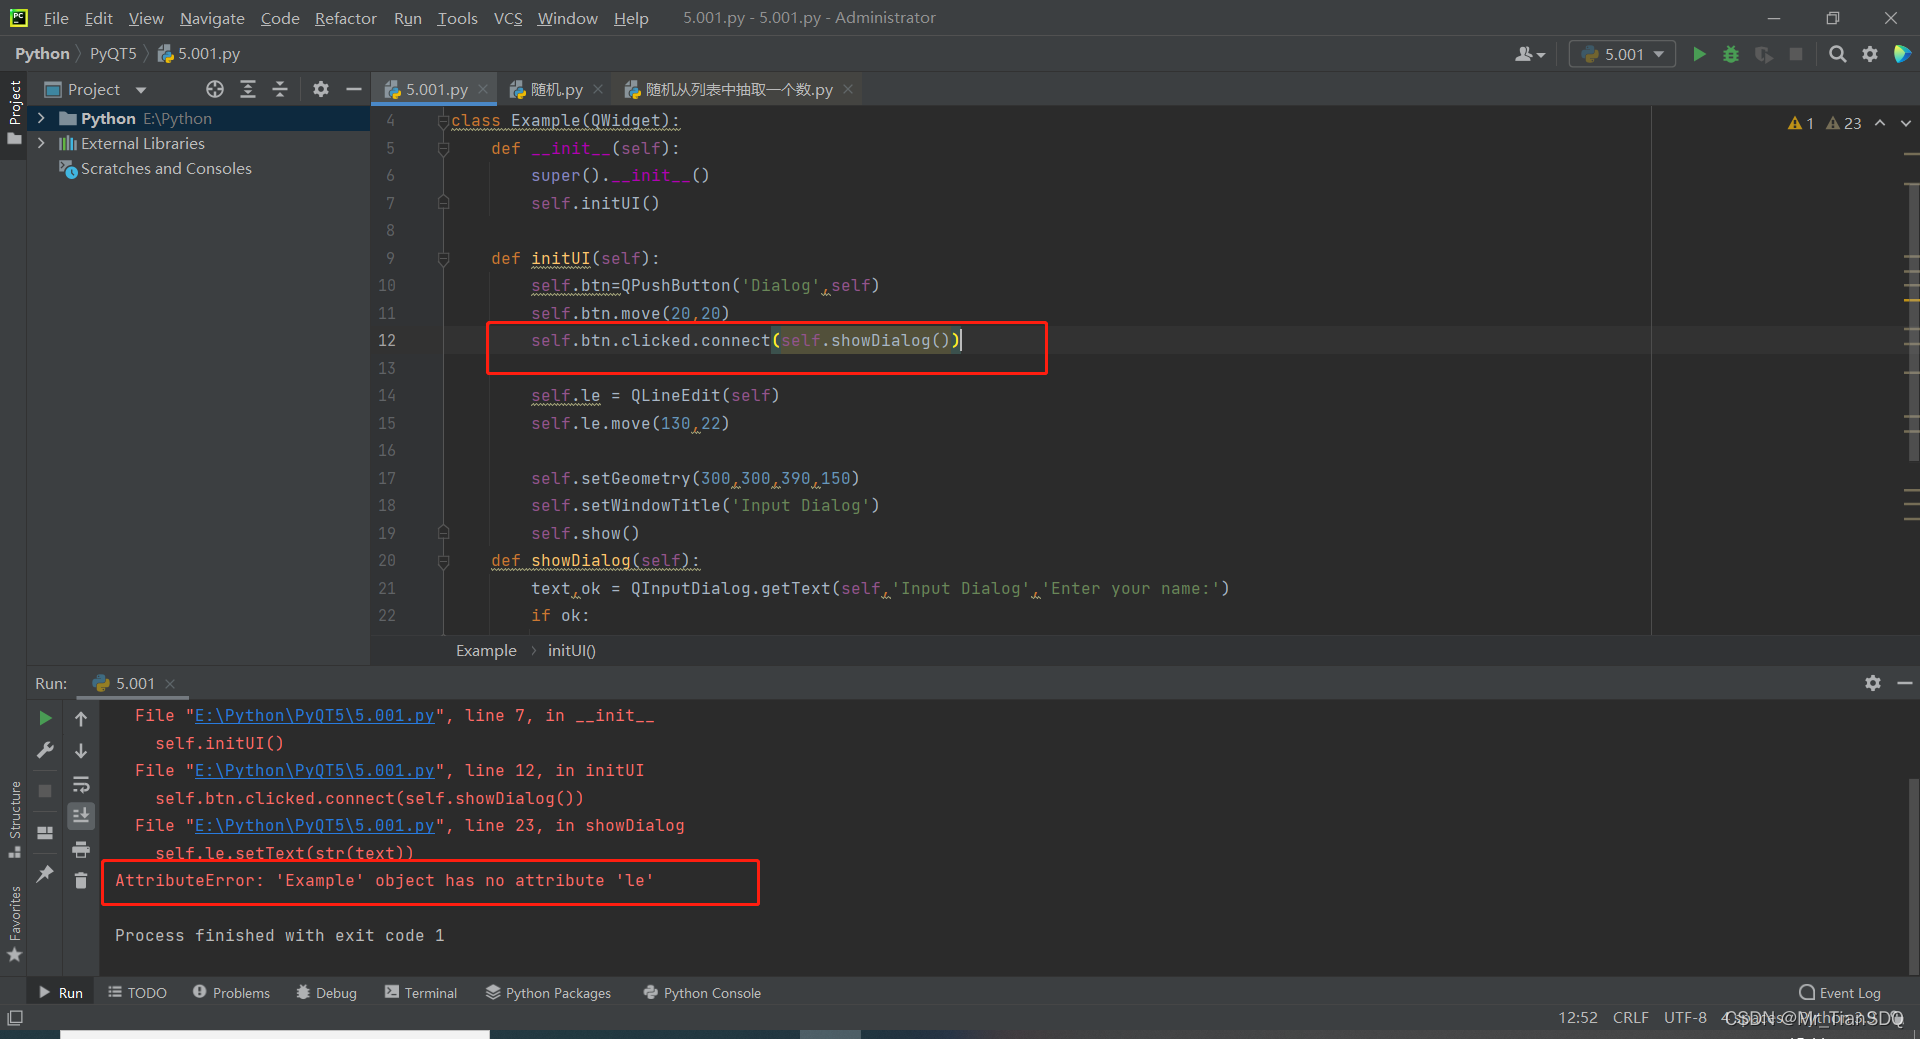The width and height of the screenshot is (1920, 1039).
Task: Start a debugging session with the bug icon
Action: coord(1731,54)
